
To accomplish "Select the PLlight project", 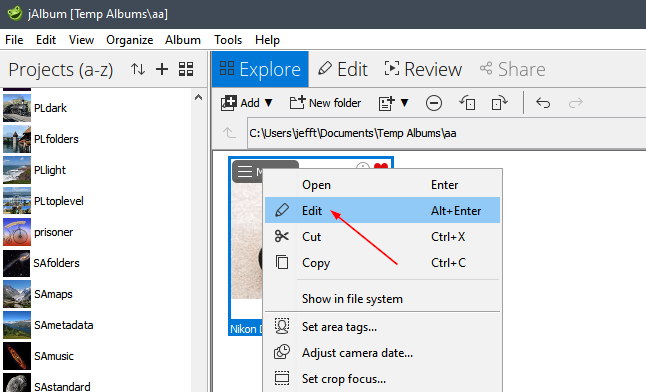I will pos(50,170).
